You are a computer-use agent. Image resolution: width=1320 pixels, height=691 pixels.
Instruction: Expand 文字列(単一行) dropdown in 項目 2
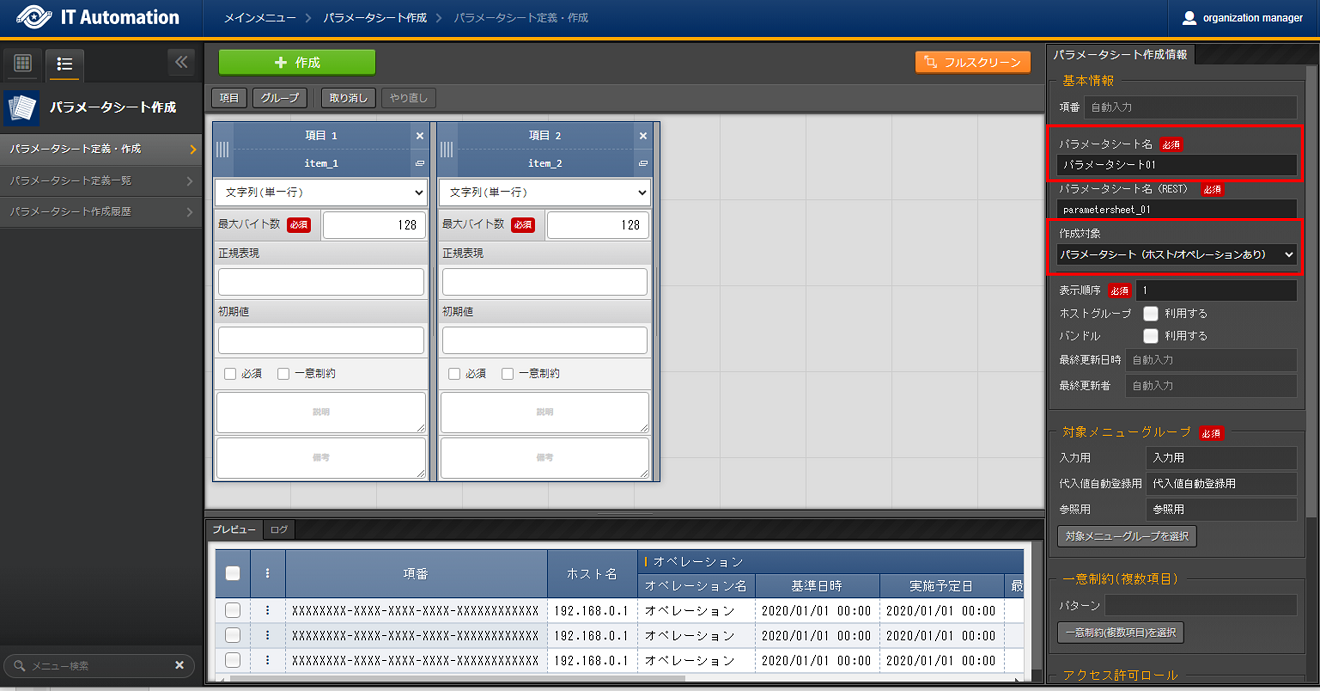[545, 192]
